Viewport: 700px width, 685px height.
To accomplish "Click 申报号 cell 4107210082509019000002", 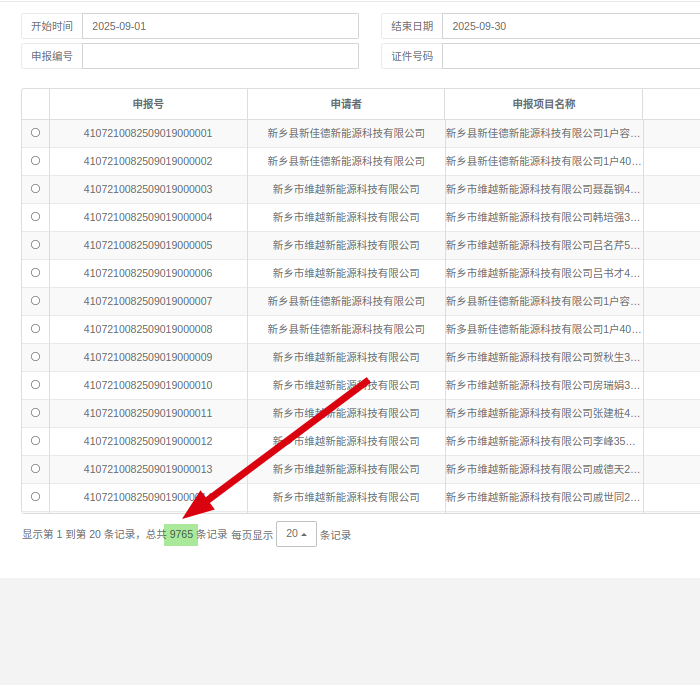I will pos(148,161).
